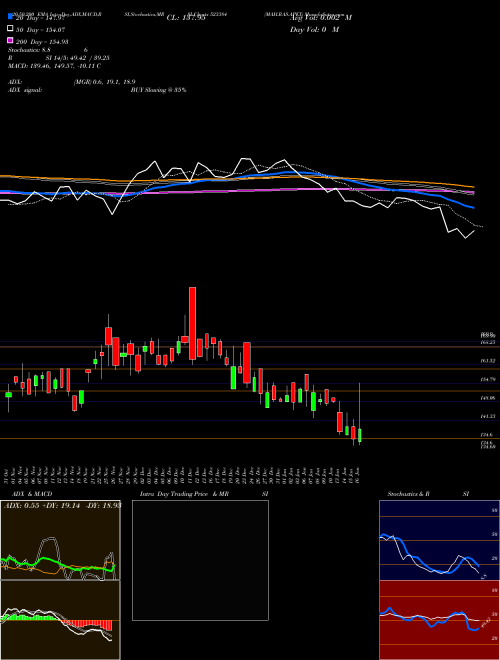Click the ADX '(MGR) 0.6, 19.1, 18.9' values
Image resolution: width=500 pixels, height=660 pixels.
point(104,82)
